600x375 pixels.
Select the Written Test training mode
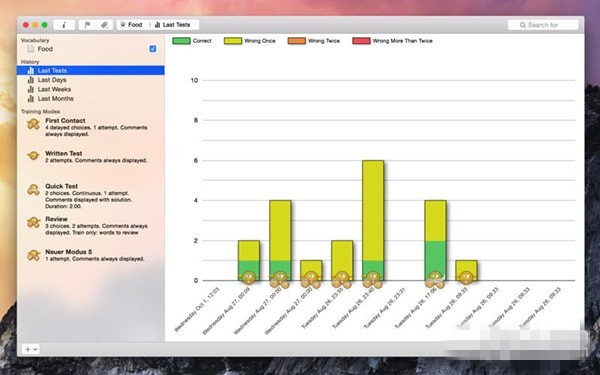[91, 157]
